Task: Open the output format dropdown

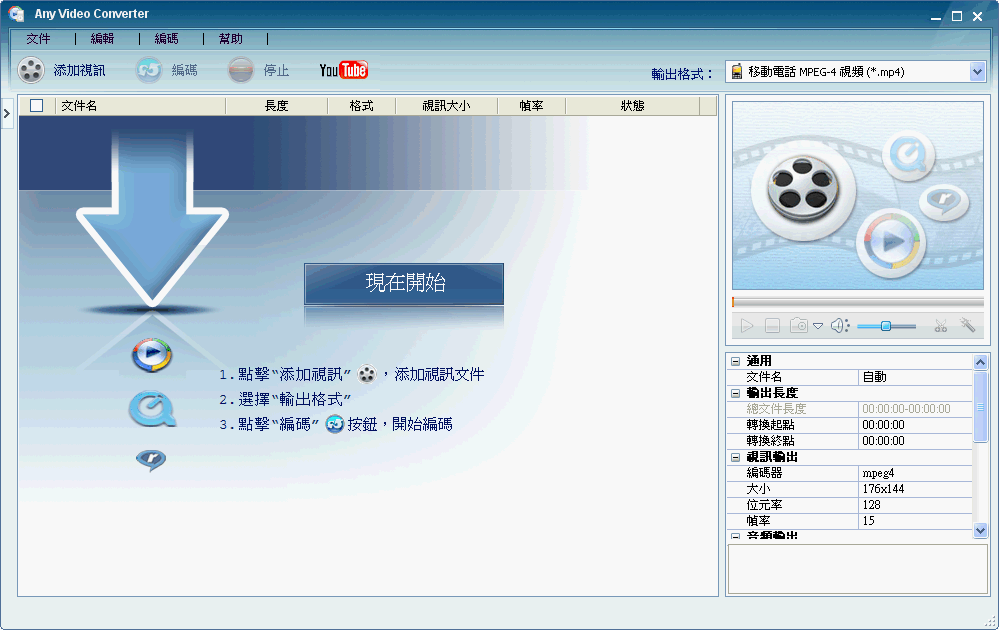Action: (977, 71)
